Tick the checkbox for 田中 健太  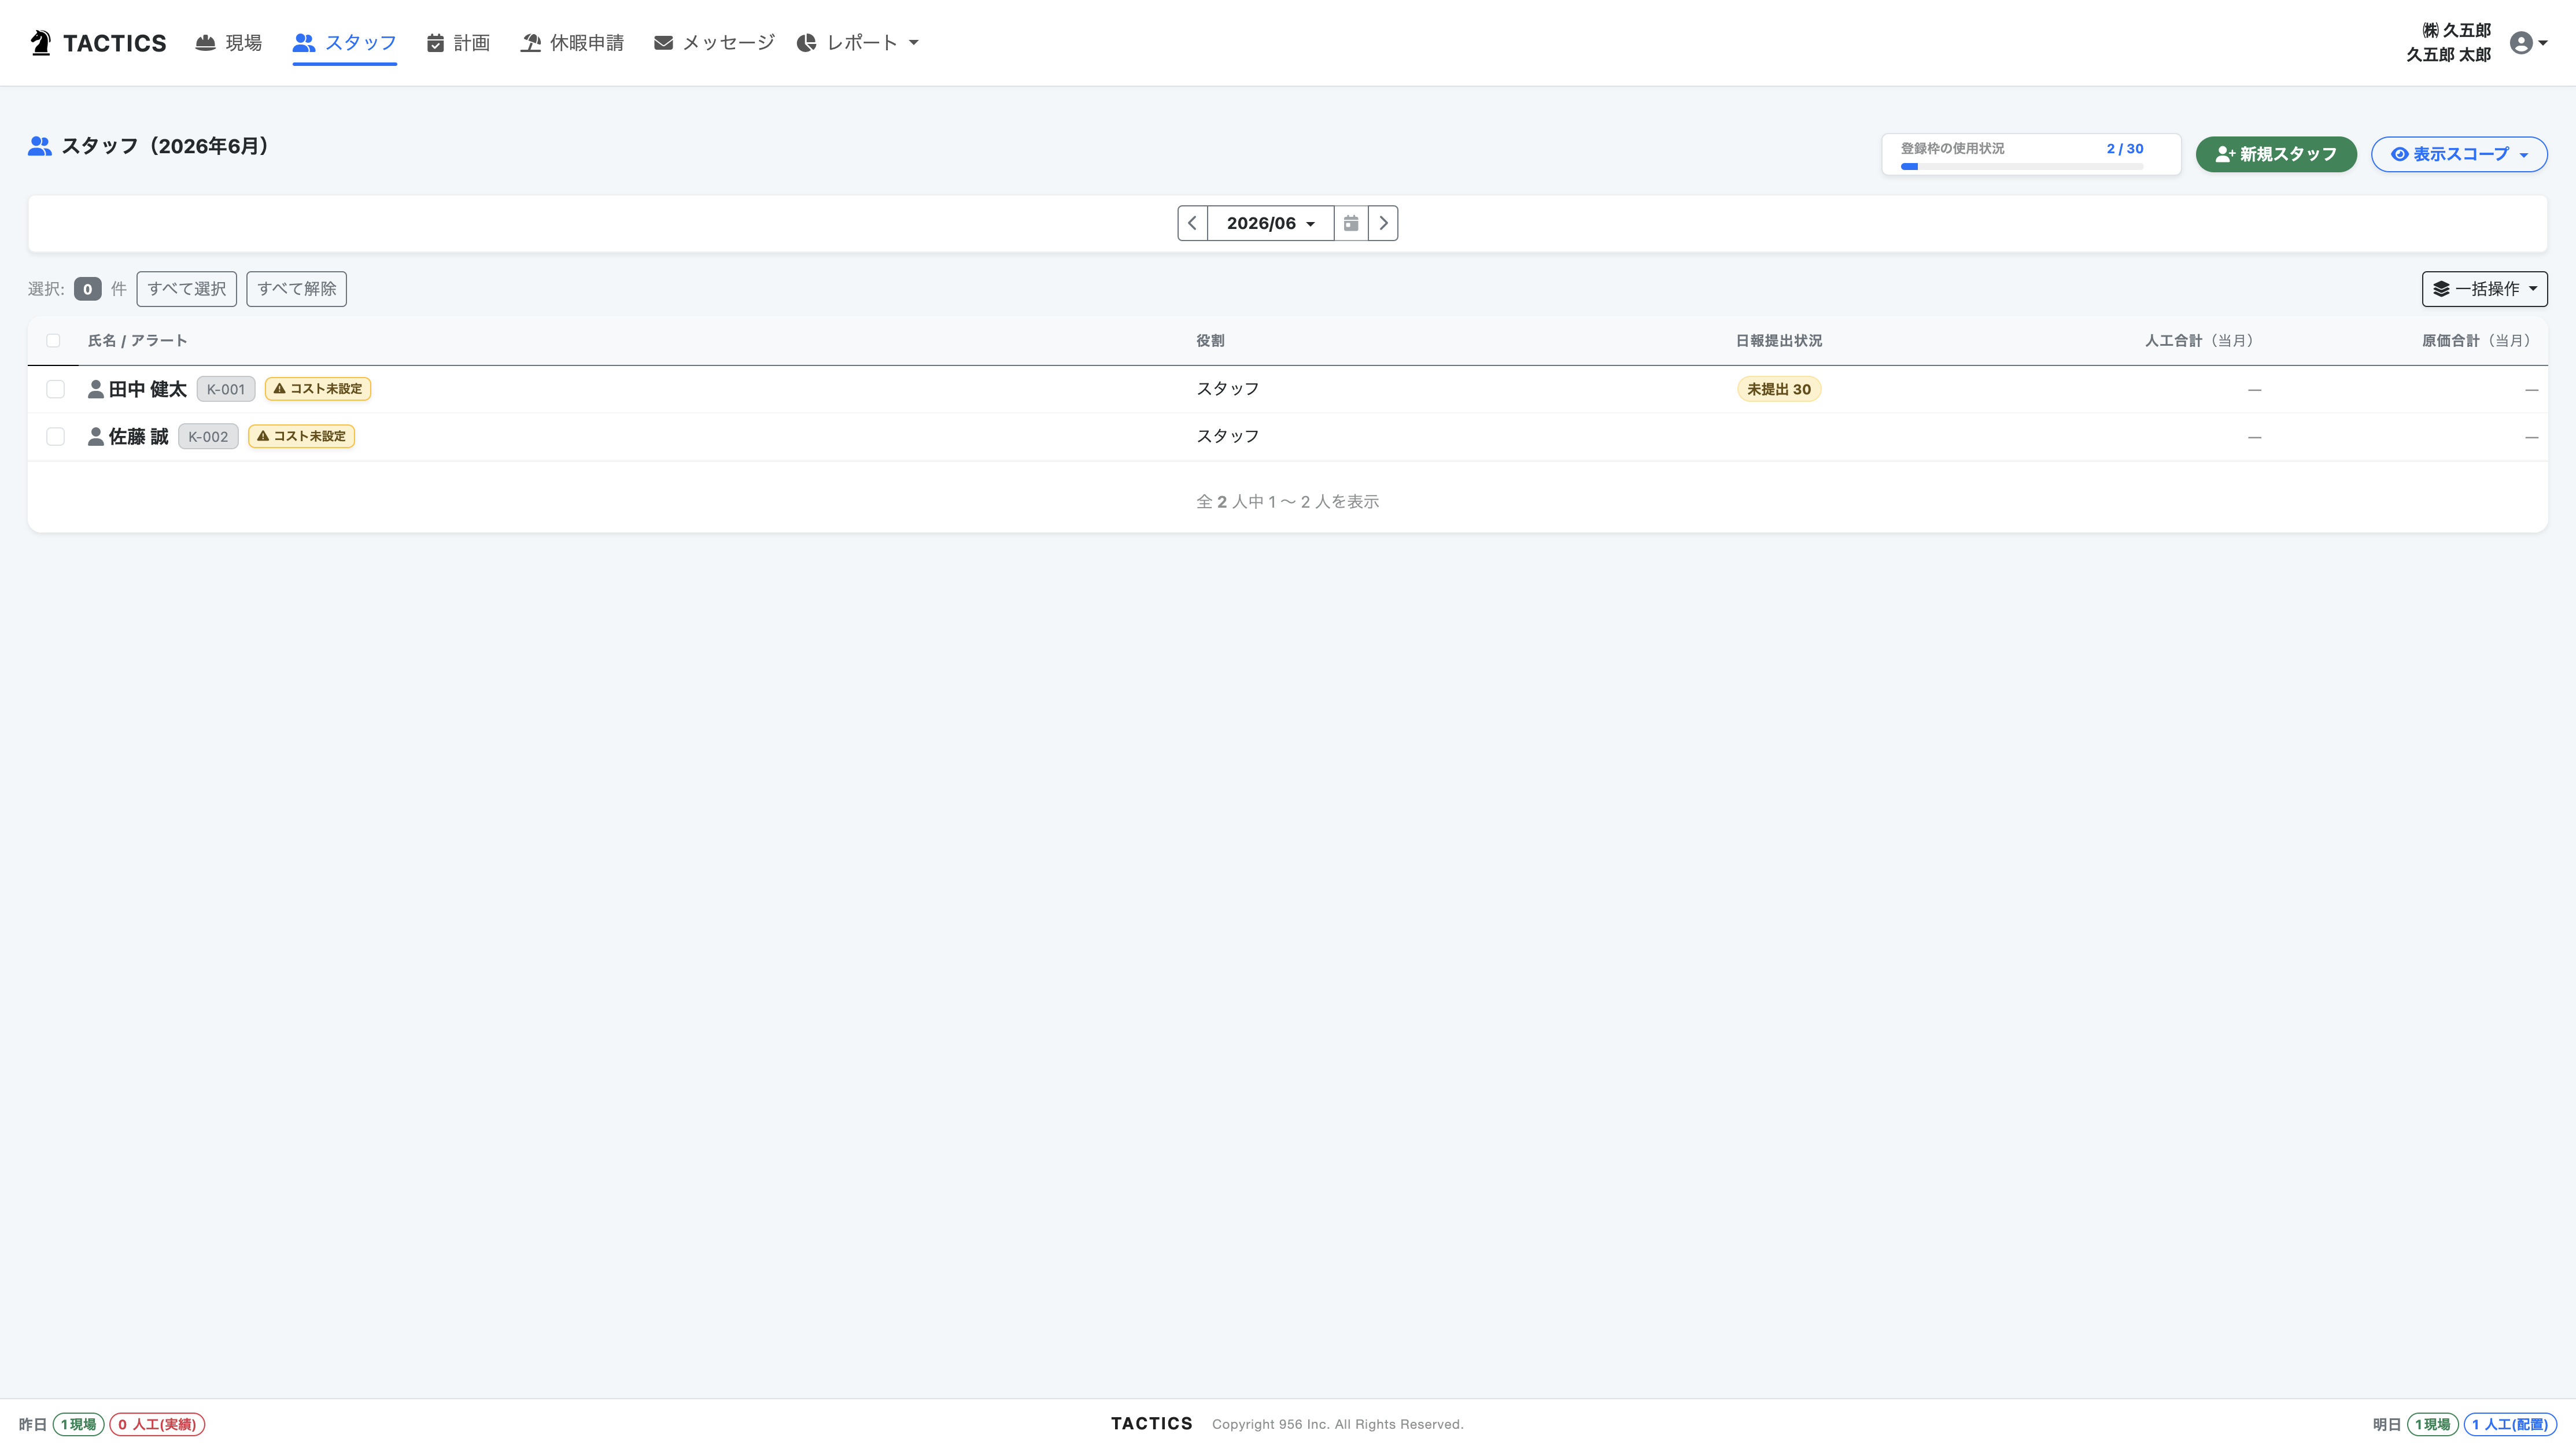click(x=55, y=389)
